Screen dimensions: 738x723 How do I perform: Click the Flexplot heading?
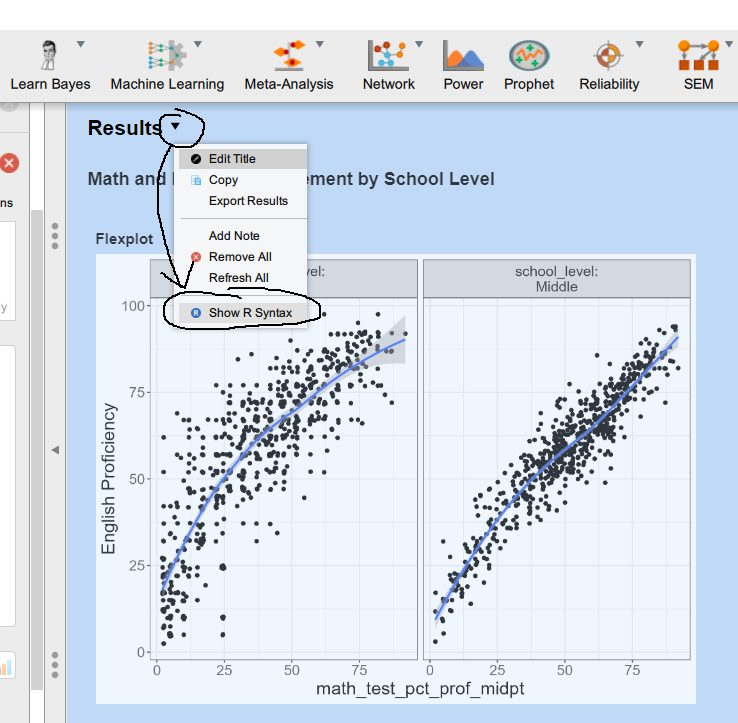tap(124, 239)
